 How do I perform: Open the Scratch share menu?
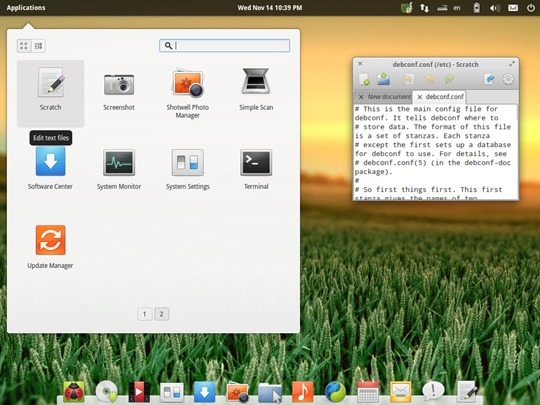(x=489, y=79)
